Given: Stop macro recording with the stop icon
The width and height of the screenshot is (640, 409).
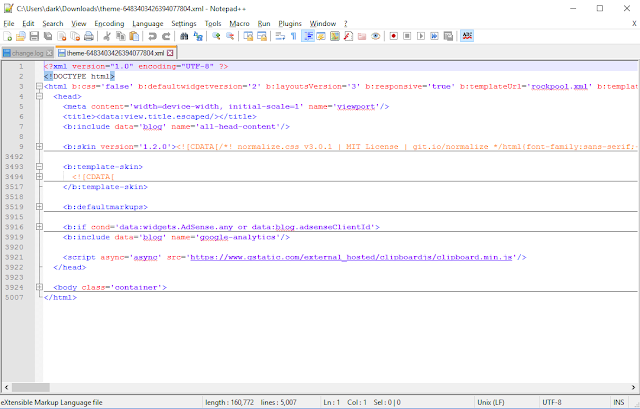Looking at the screenshot, I should pos(407,36).
